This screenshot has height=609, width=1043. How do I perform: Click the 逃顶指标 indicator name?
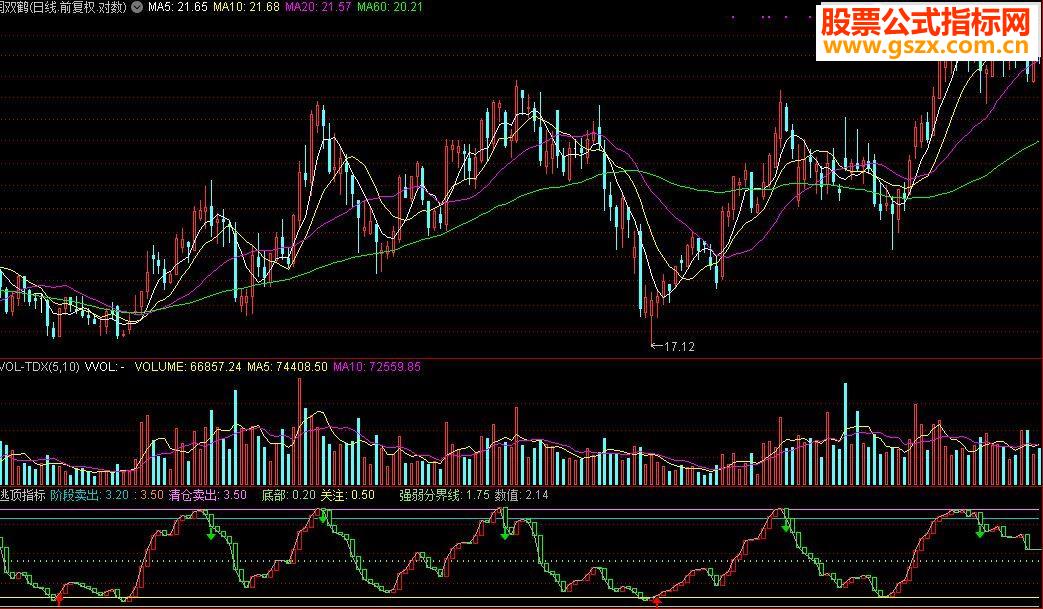tap(23, 495)
